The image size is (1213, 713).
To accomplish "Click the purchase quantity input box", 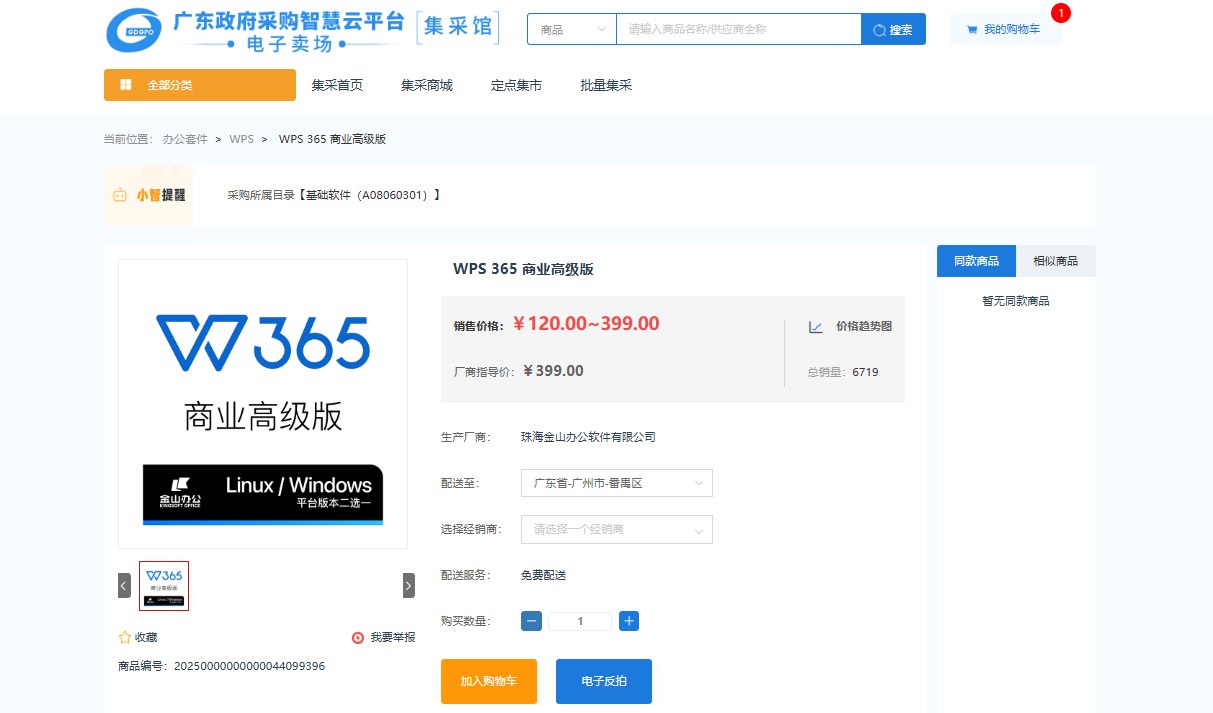I will [580, 621].
